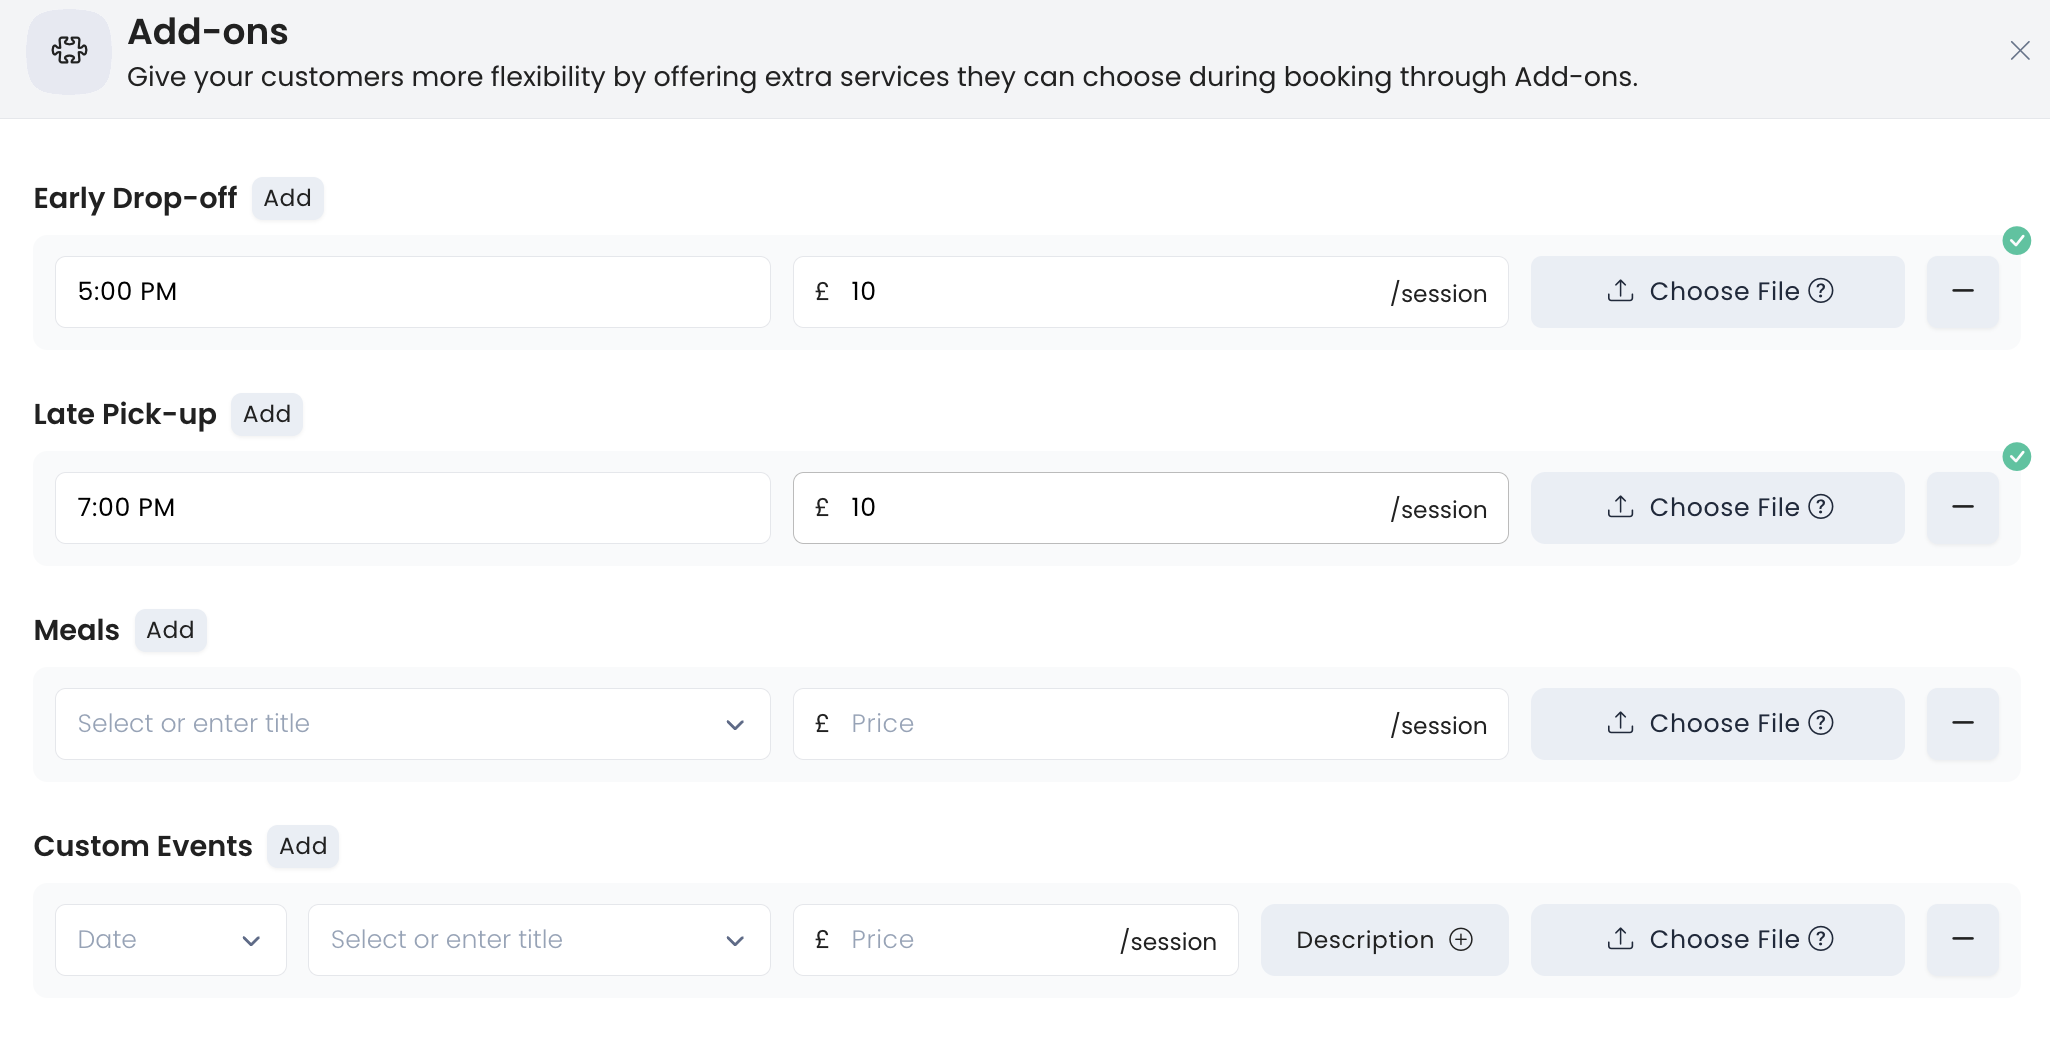The width and height of the screenshot is (2050, 1052).
Task: Remove the Custom Events row with minus
Action: coord(1962,939)
